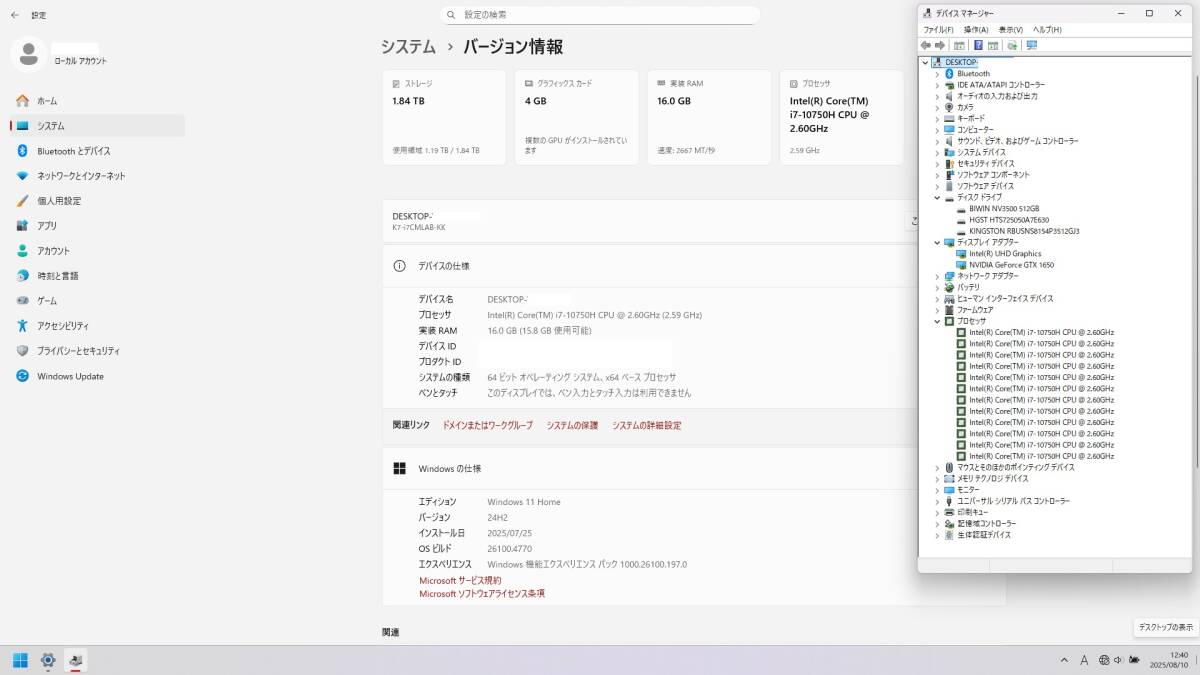Click the ローカル アカウント profile avatar
The height and width of the screenshot is (675, 1200).
point(29,54)
